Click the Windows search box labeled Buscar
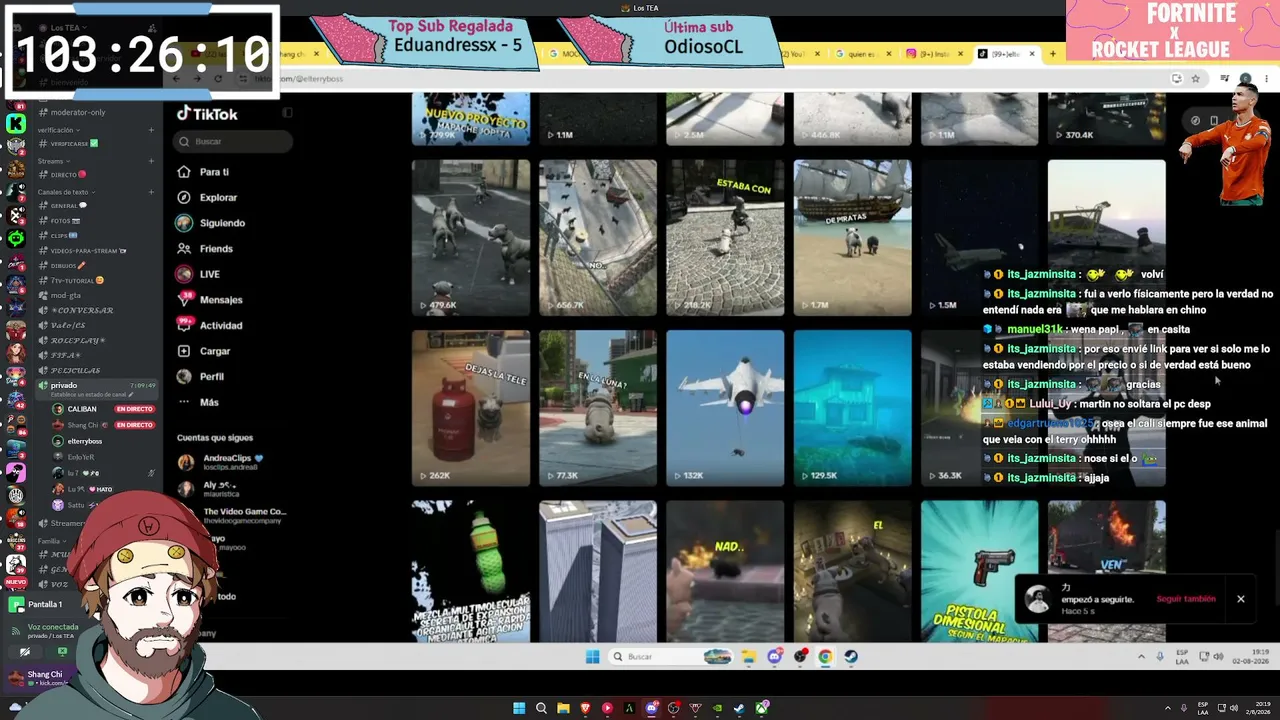 pyautogui.click(x=670, y=657)
